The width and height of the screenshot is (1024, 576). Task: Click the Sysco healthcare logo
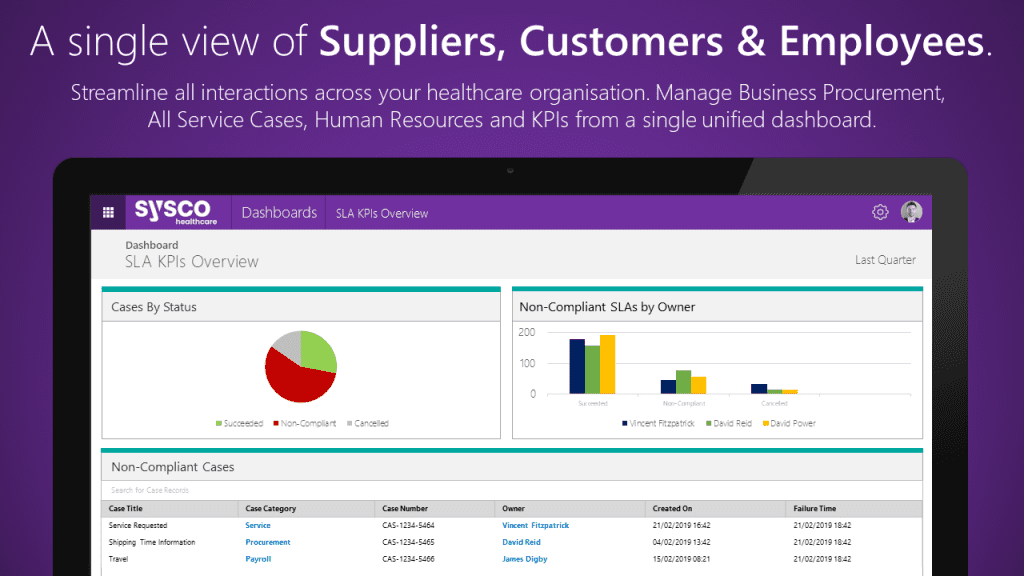[176, 211]
